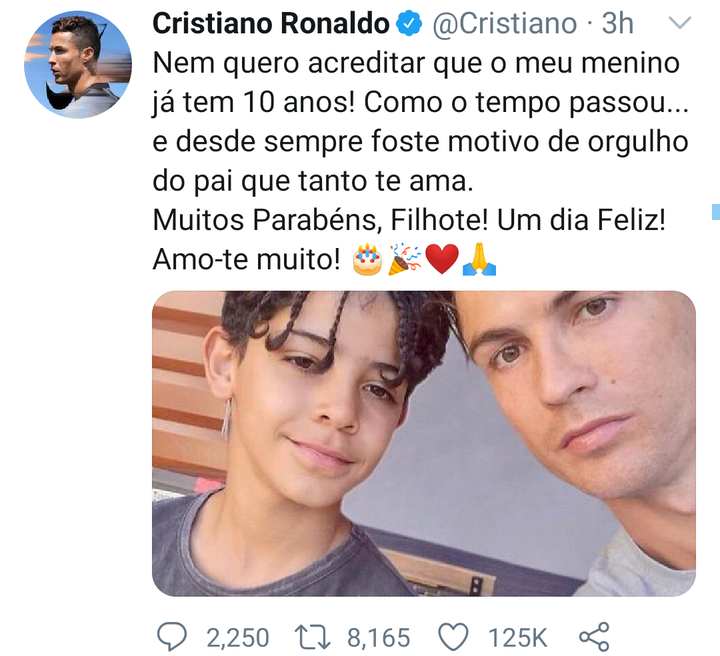Like the tweet with the heart icon
This screenshot has width=720, height=656.
(x=454, y=636)
